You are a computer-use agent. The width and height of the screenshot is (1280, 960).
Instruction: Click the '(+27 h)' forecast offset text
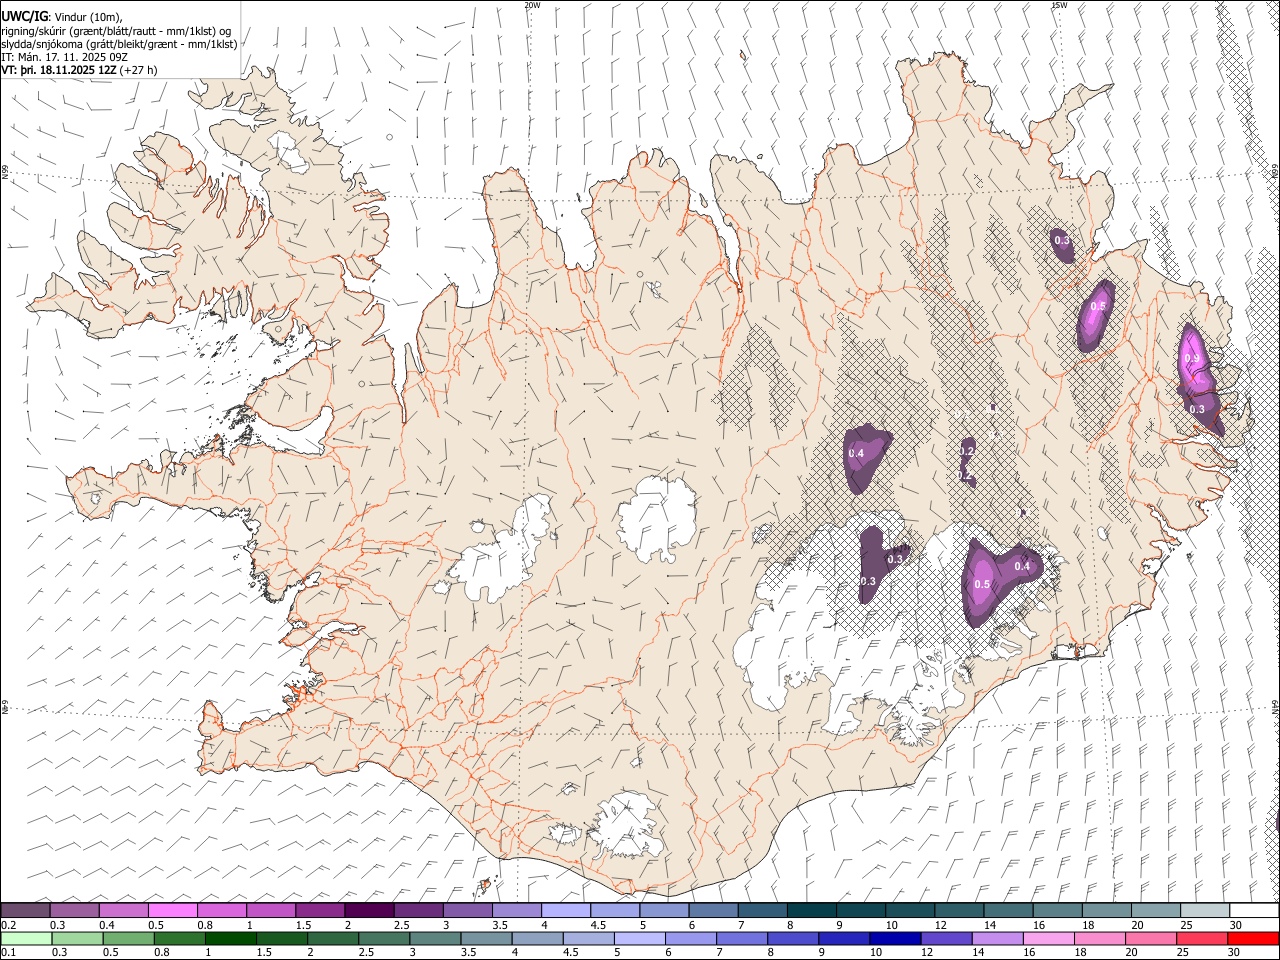coord(138,70)
